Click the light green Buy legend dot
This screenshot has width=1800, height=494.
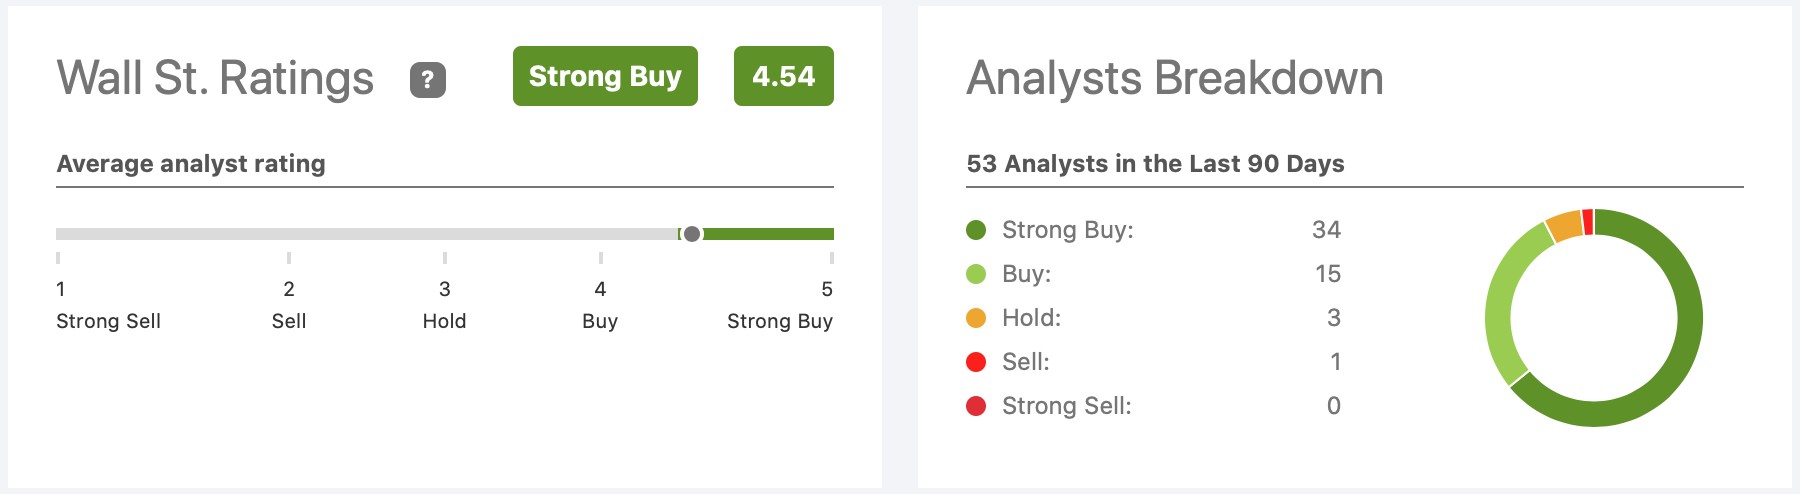pyautogui.click(x=976, y=274)
